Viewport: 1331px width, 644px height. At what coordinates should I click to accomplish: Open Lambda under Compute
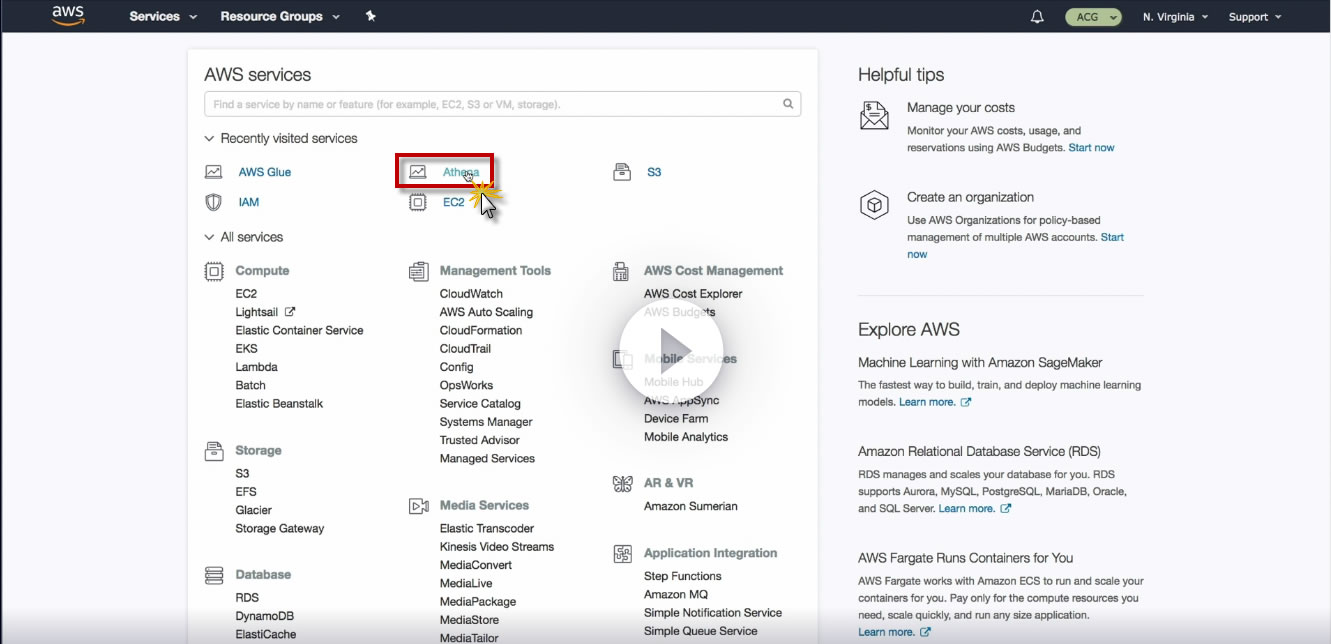coord(256,367)
